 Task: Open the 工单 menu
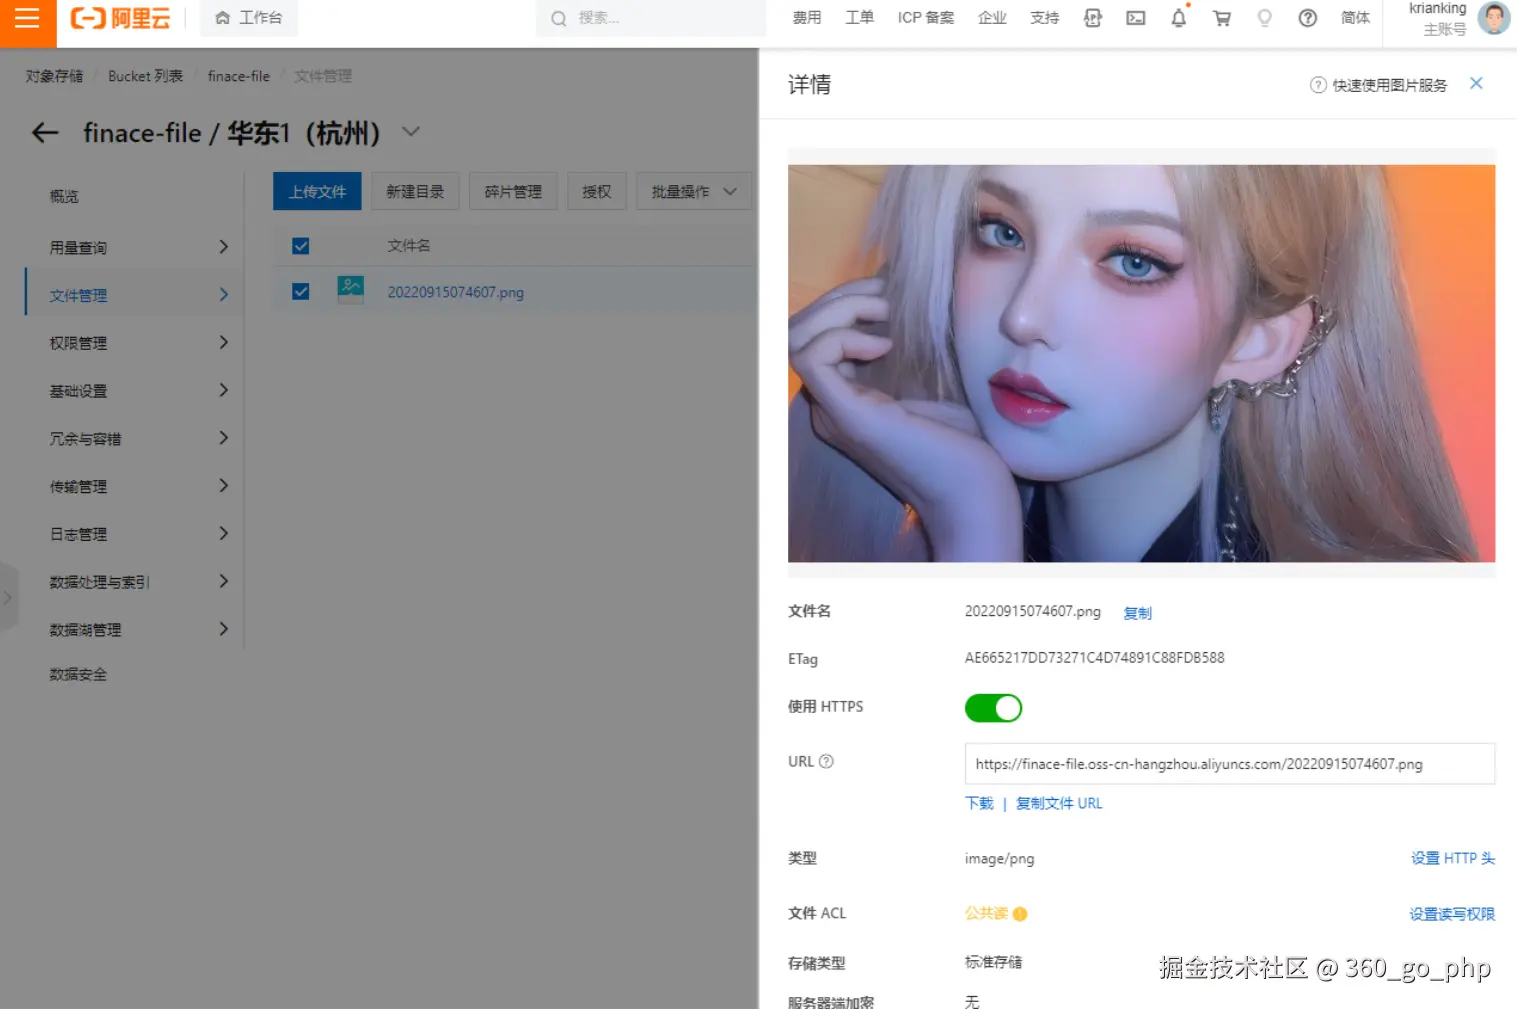[x=859, y=18]
